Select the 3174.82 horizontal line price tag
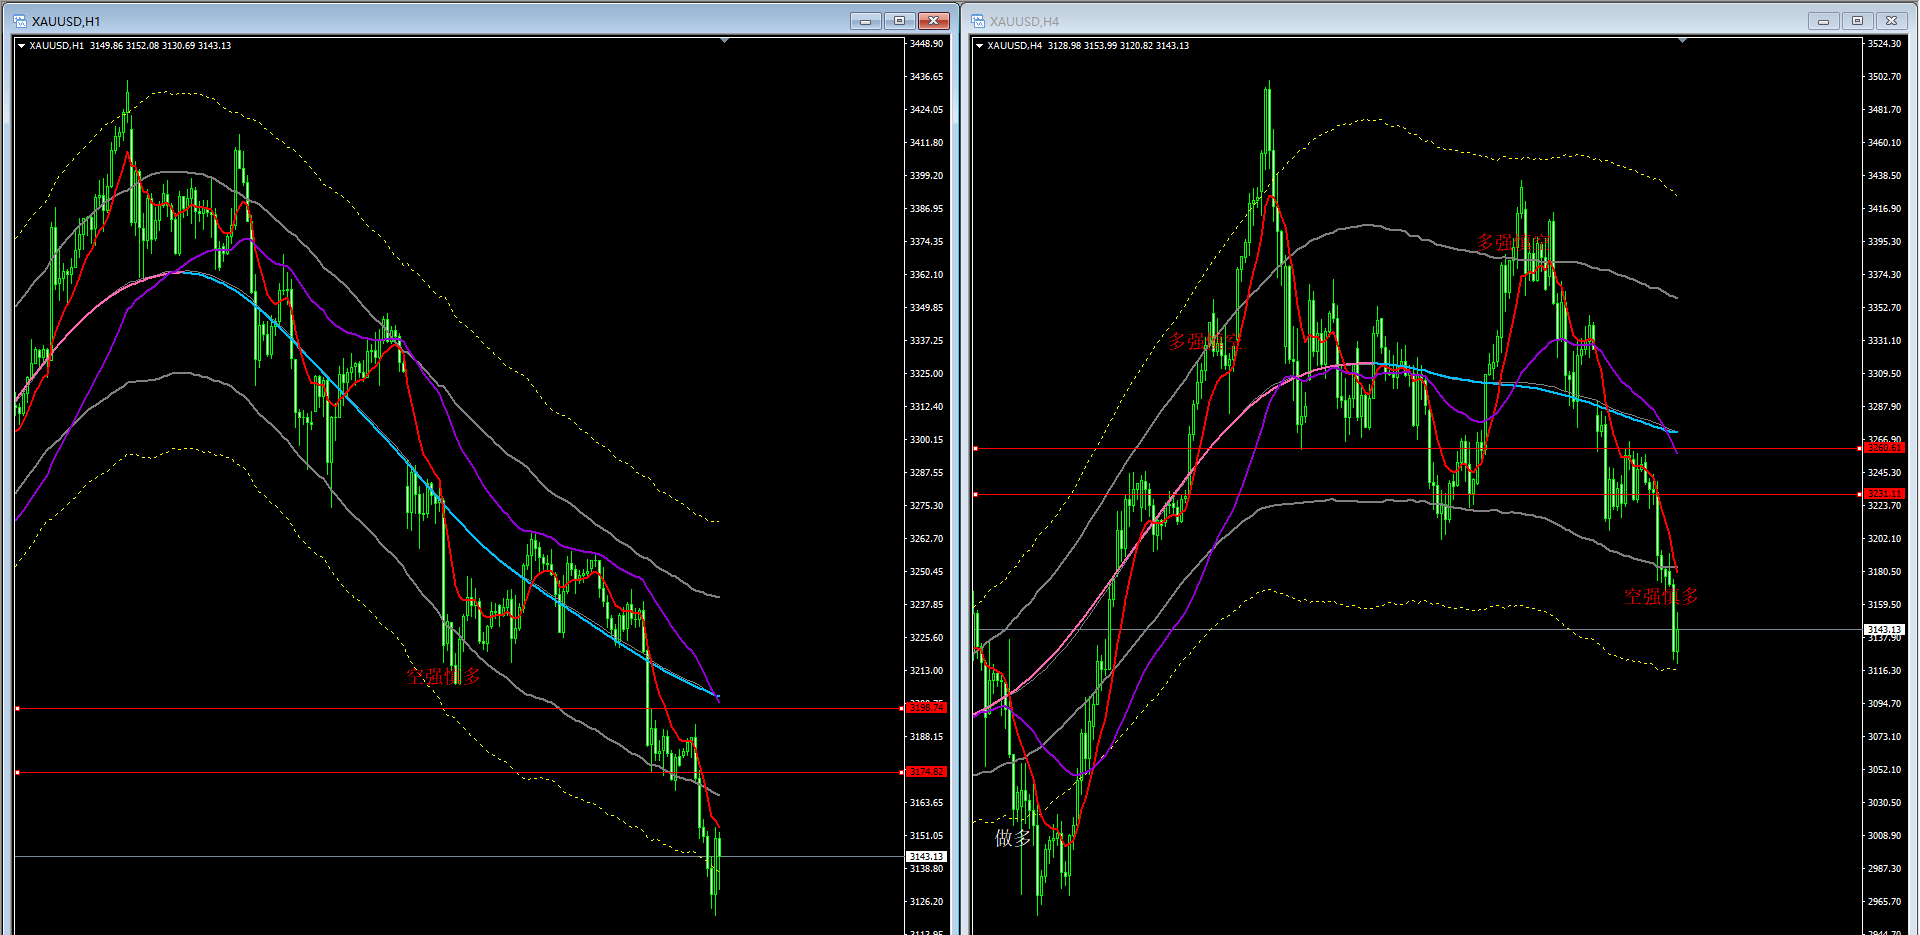The image size is (1920, 935). coord(926,772)
